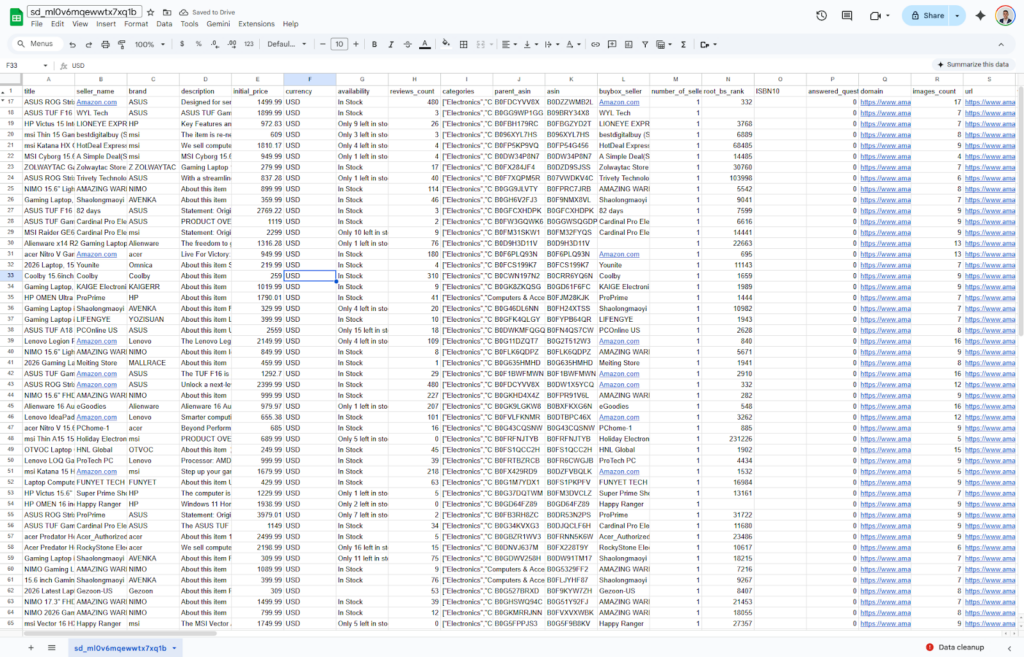The image size is (1024, 657).
Task: Open Google account avatar
Action: coord(1005,16)
